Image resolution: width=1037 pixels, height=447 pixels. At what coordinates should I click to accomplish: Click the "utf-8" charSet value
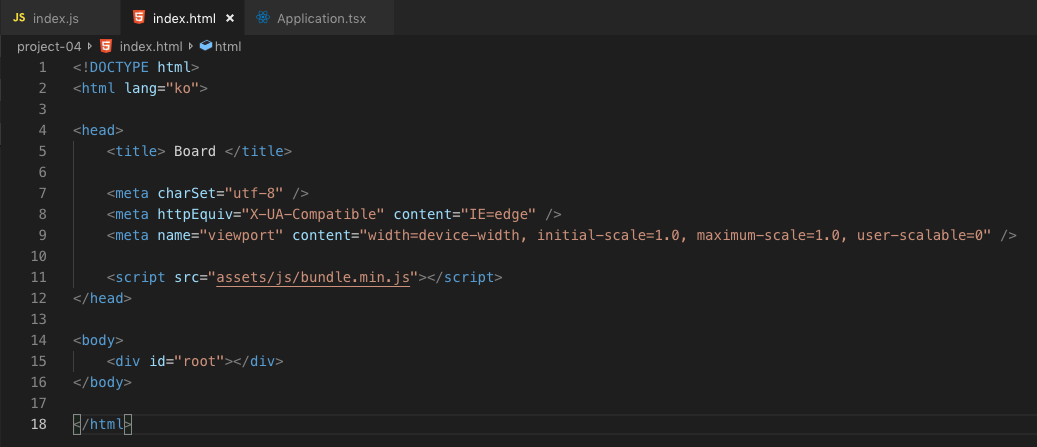coord(255,193)
